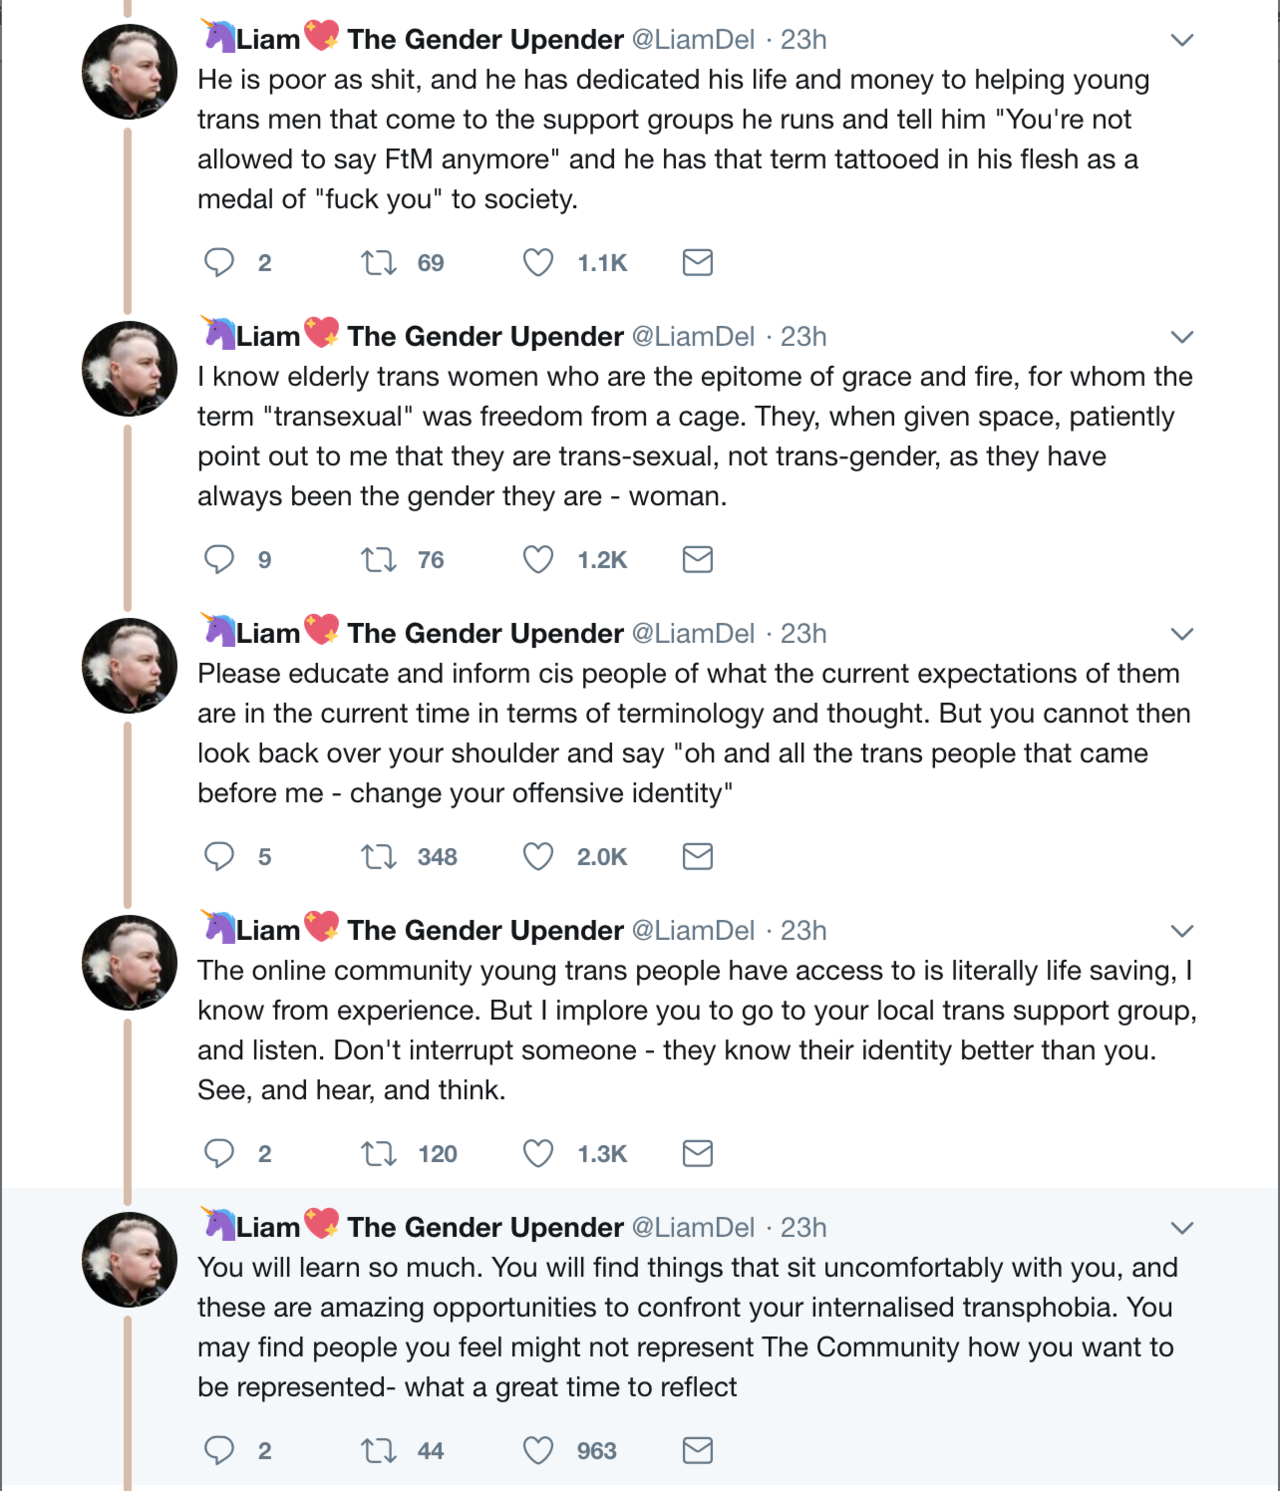Open options chevron on 'You will learn' tweet
The height and width of the screenshot is (1491, 1280).
click(x=1182, y=1228)
